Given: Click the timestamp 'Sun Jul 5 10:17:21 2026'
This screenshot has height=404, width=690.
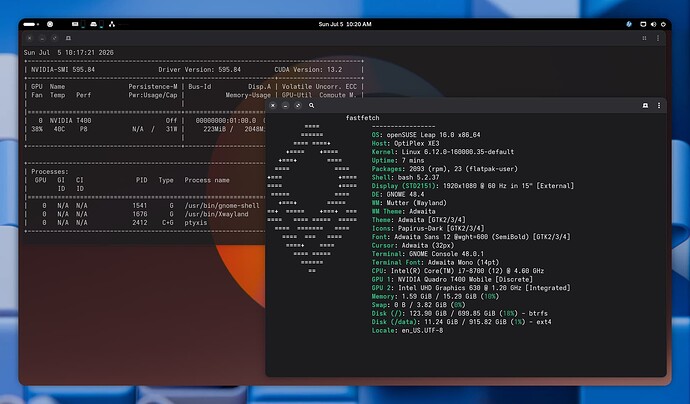Looking at the screenshot, I should coord(69,52).
